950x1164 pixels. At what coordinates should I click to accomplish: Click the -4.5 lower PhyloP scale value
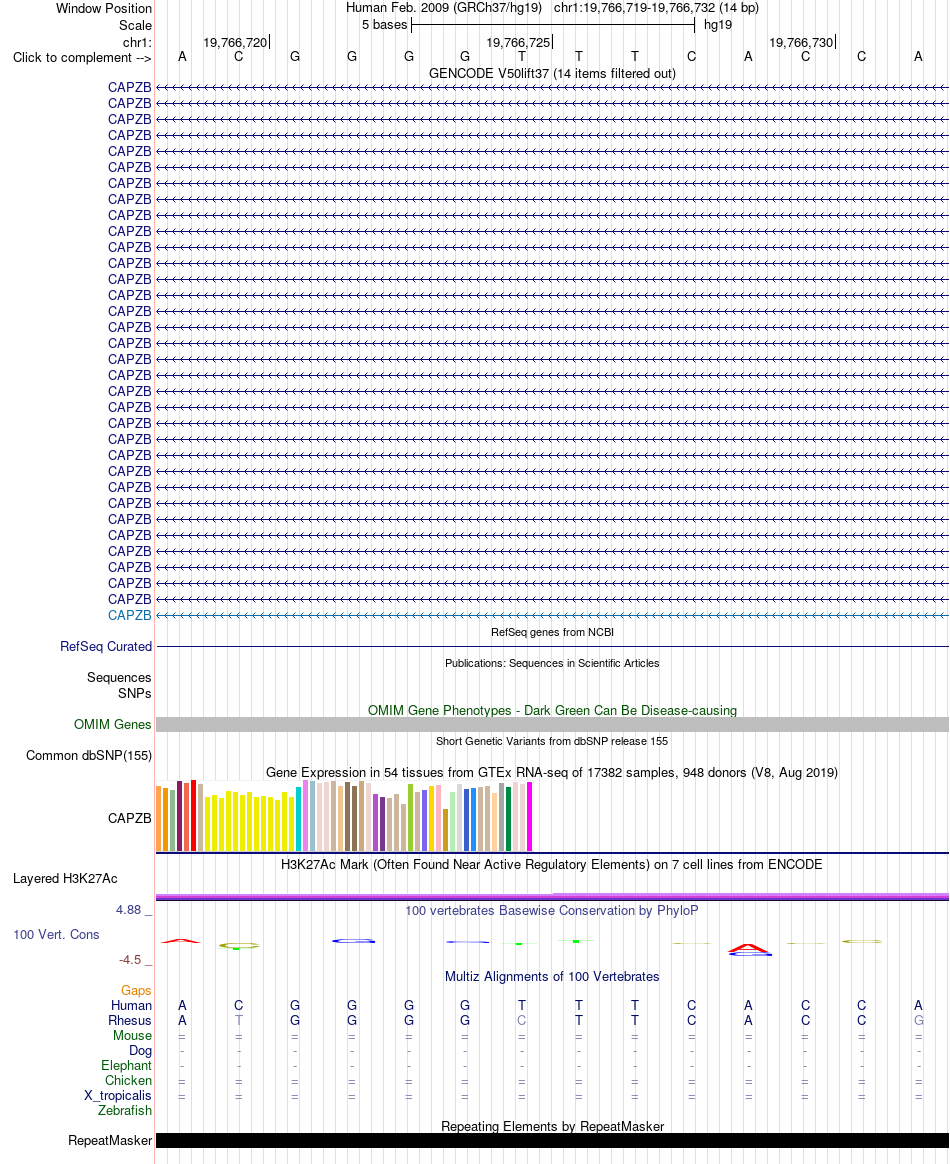[131, 961]
